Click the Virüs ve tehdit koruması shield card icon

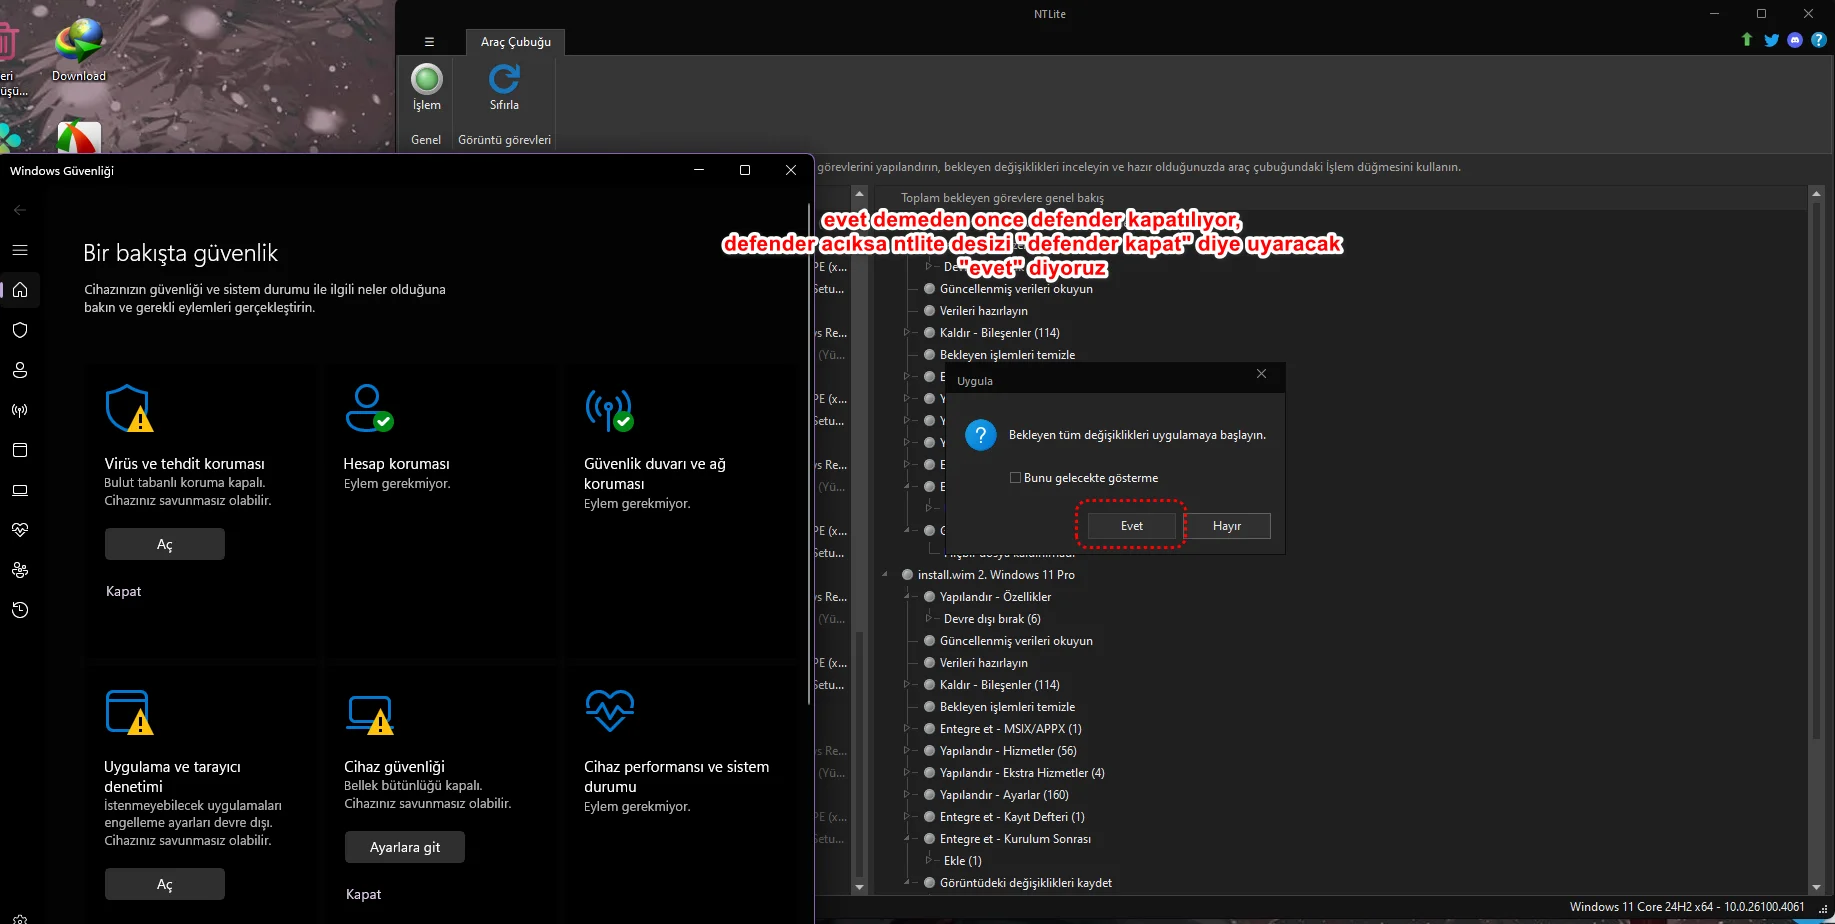[x=129, y=408]
